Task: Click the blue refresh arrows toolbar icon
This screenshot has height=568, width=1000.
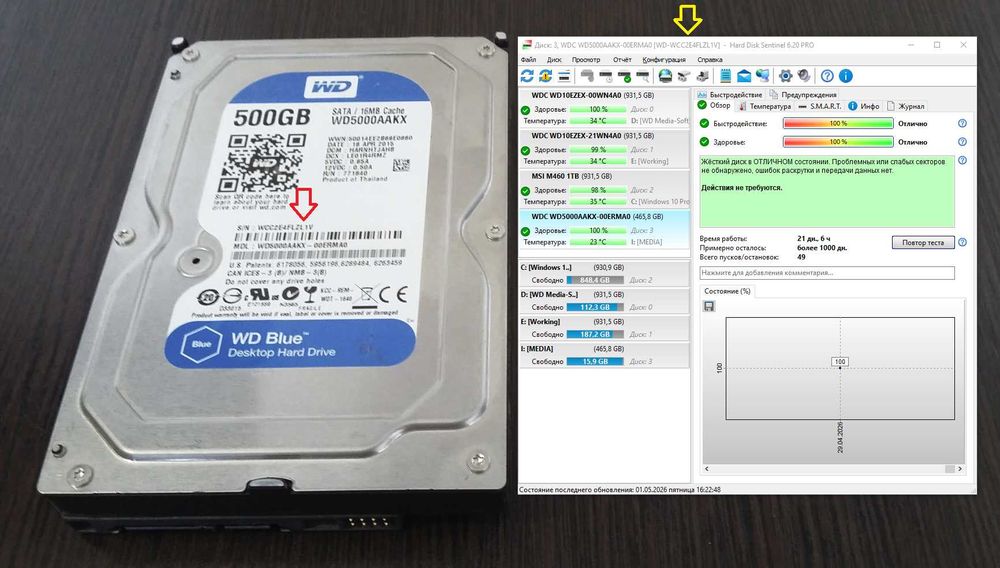Action: 527,76
